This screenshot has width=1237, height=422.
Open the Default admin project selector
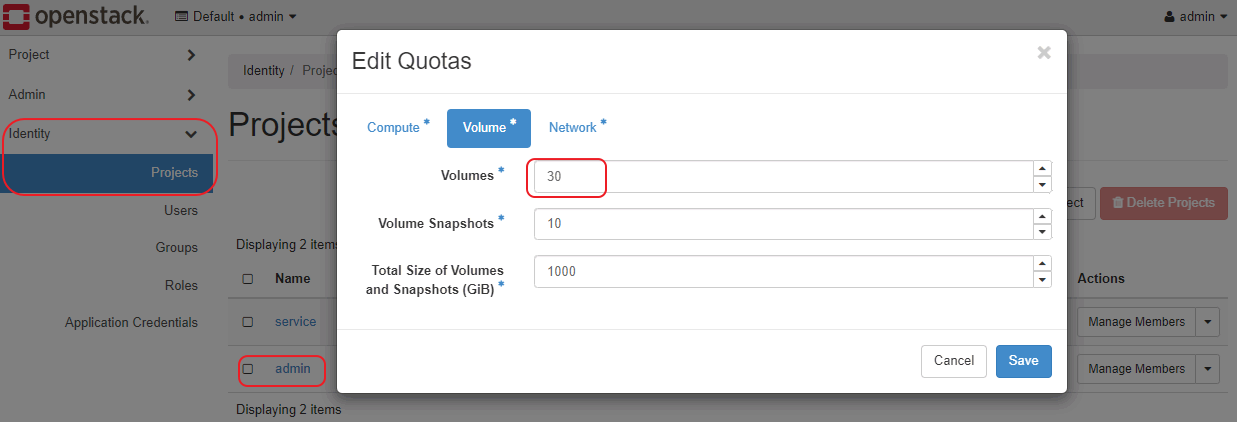point(235,17)
